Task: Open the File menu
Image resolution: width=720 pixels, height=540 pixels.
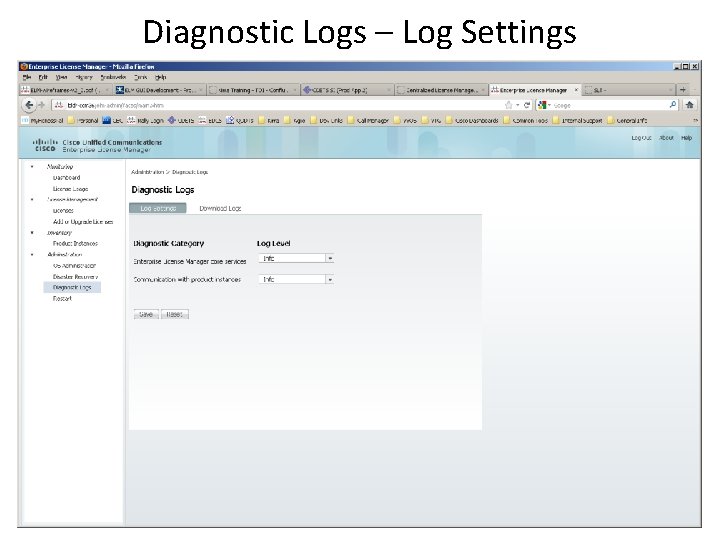Action: pos(27,77)
